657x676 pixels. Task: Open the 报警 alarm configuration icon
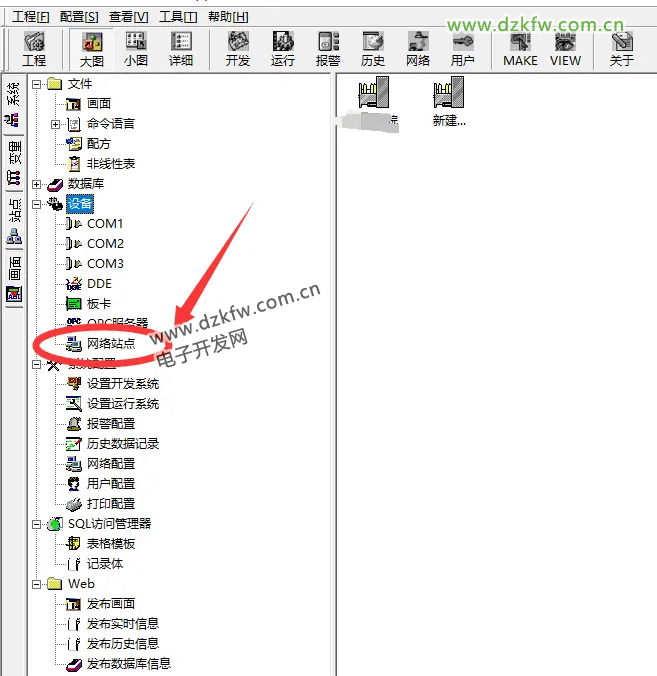click(328, 48)
